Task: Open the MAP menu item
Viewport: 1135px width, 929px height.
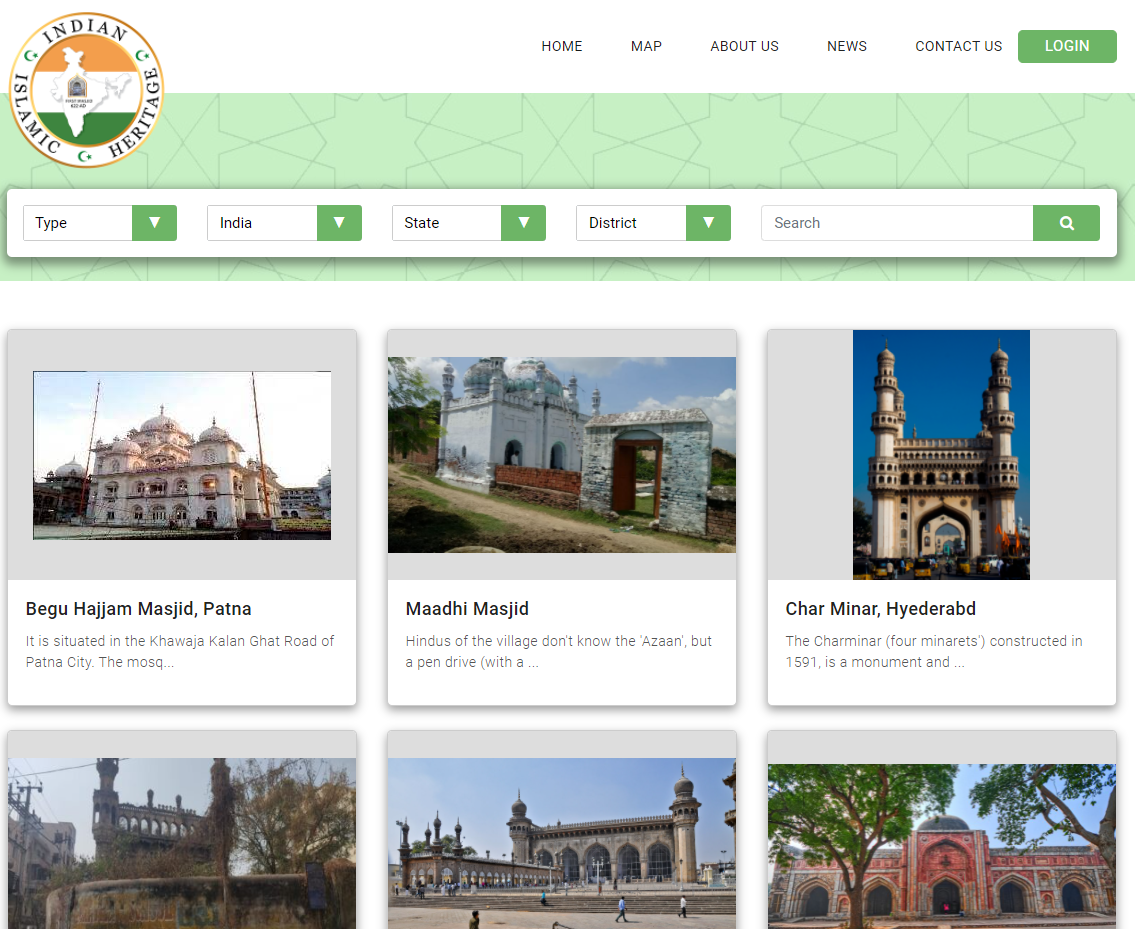Action: (646, 46)
